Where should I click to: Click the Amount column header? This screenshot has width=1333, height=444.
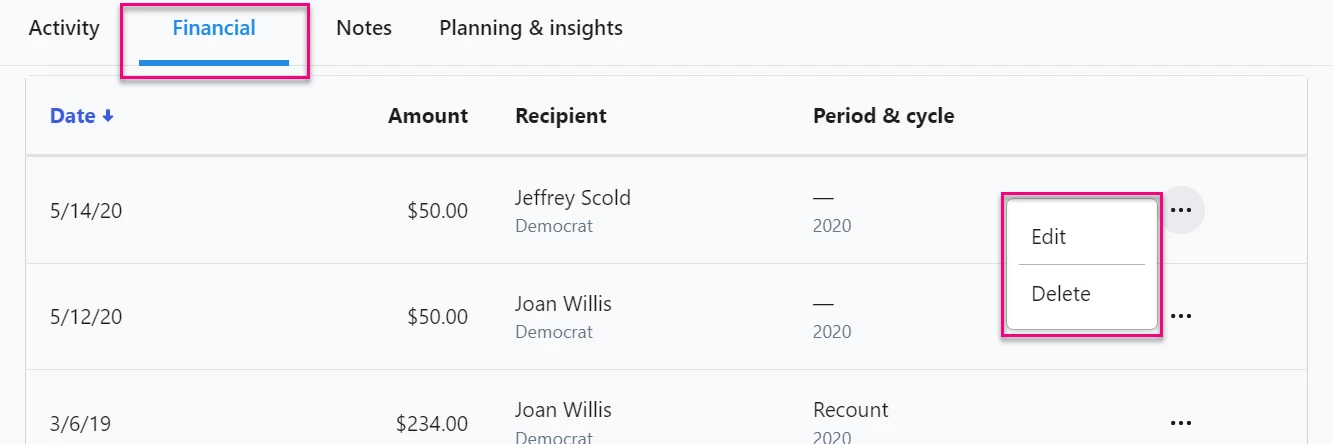[x=428, y=116]
